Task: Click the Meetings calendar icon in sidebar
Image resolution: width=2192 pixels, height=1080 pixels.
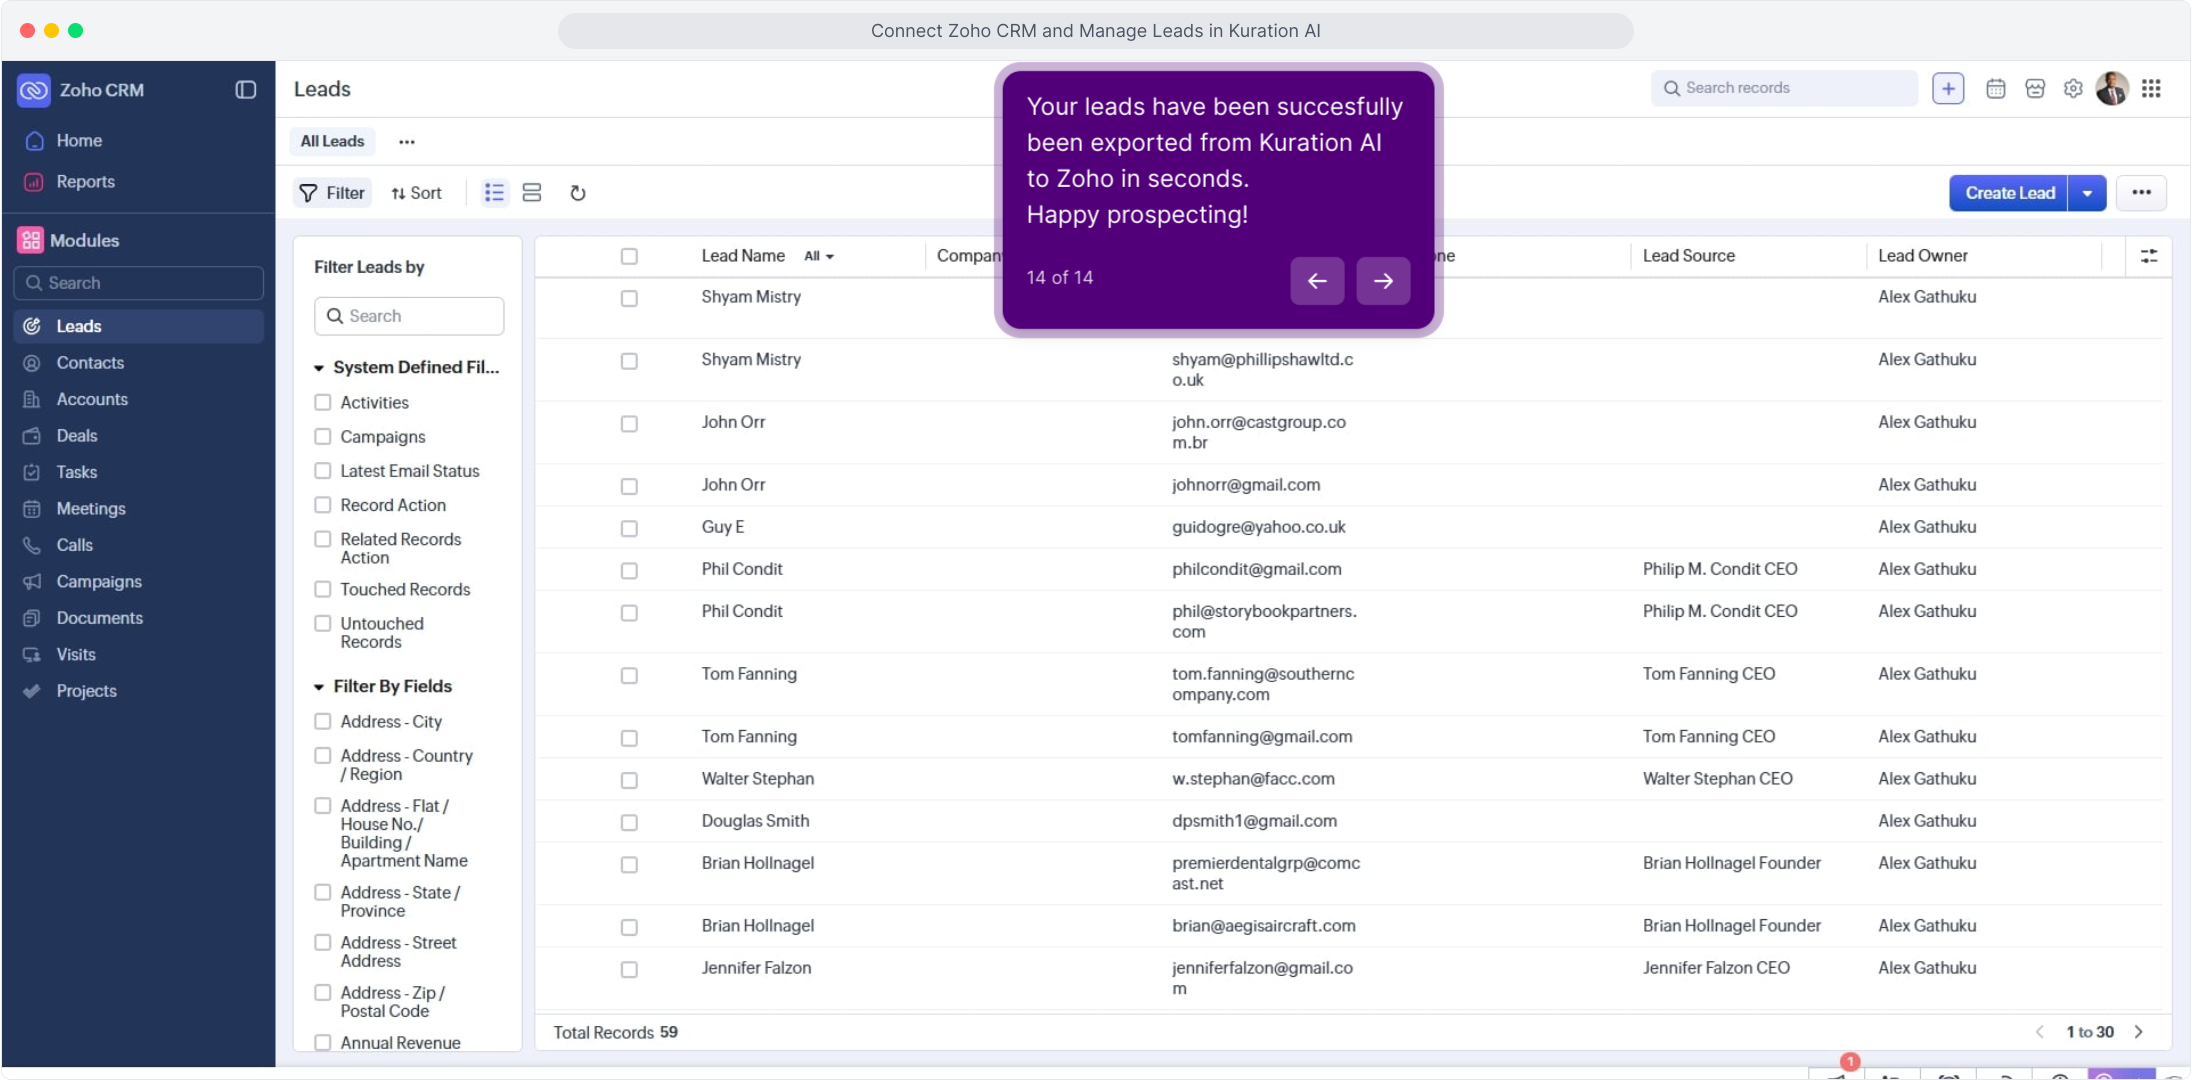Action: [x=32, y=509]
